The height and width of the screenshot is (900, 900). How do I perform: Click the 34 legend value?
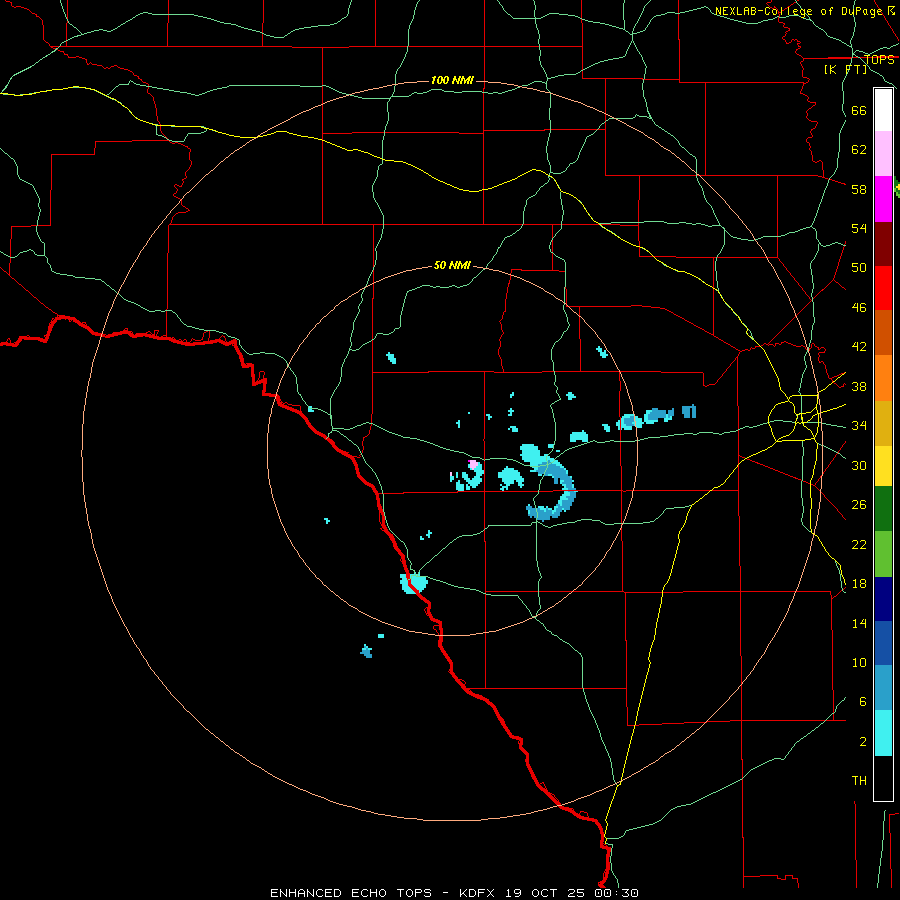tap(859, 426)
